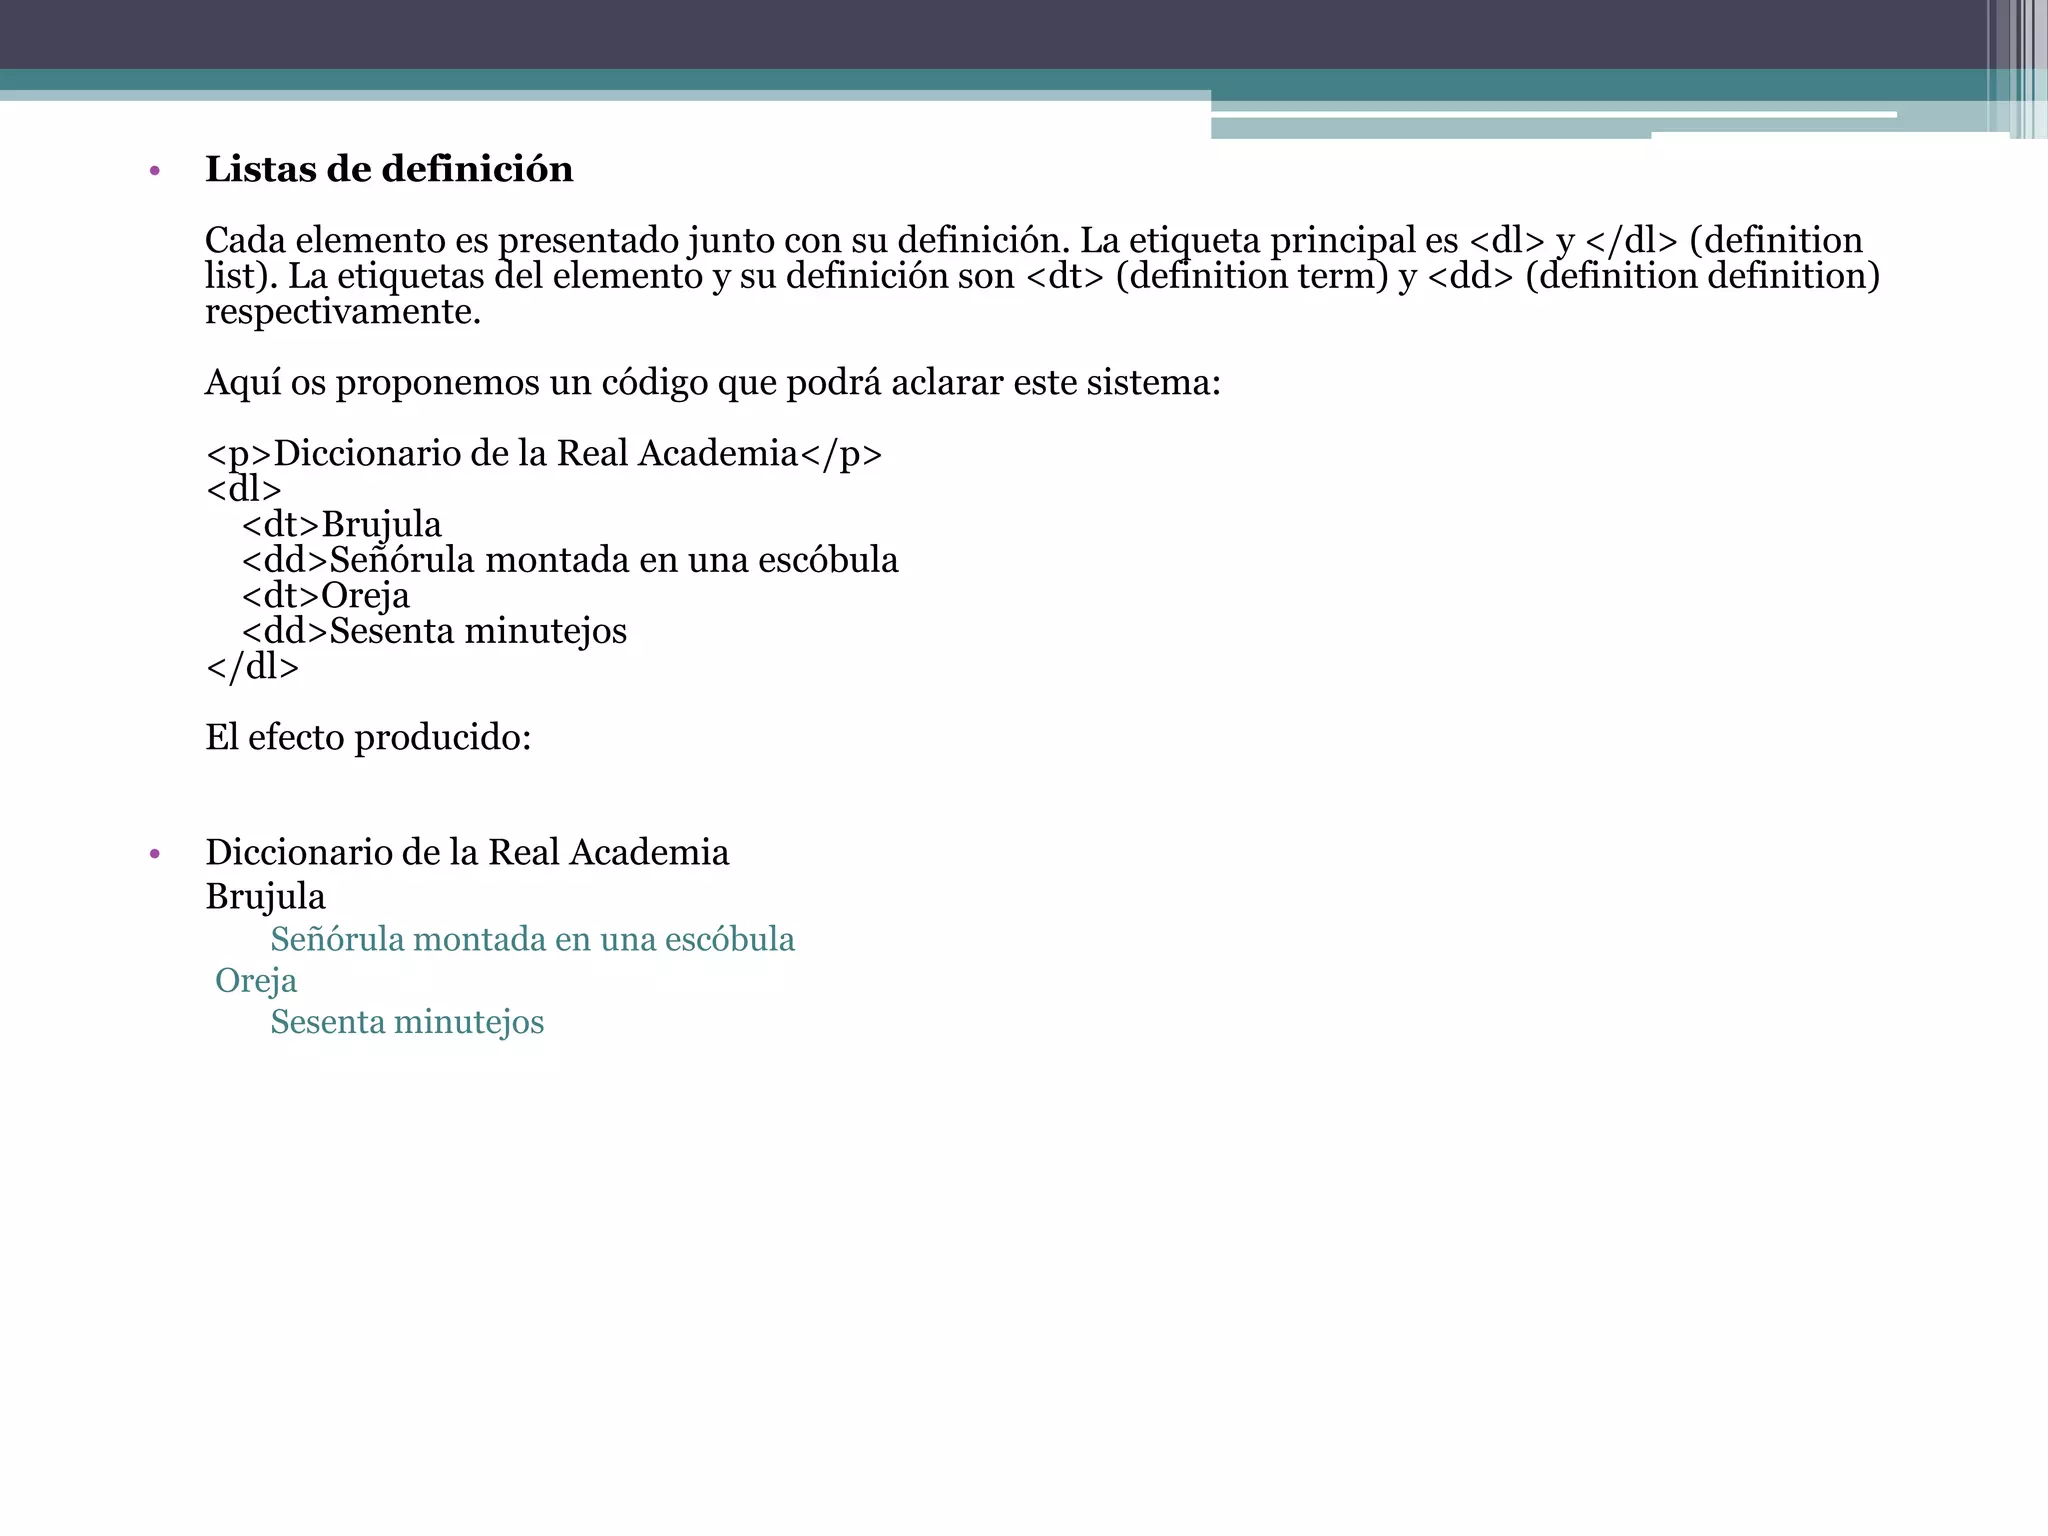
Task: Click the bulleted result 'Diccionario de la Real Academia'
Action: pos(467,853)
